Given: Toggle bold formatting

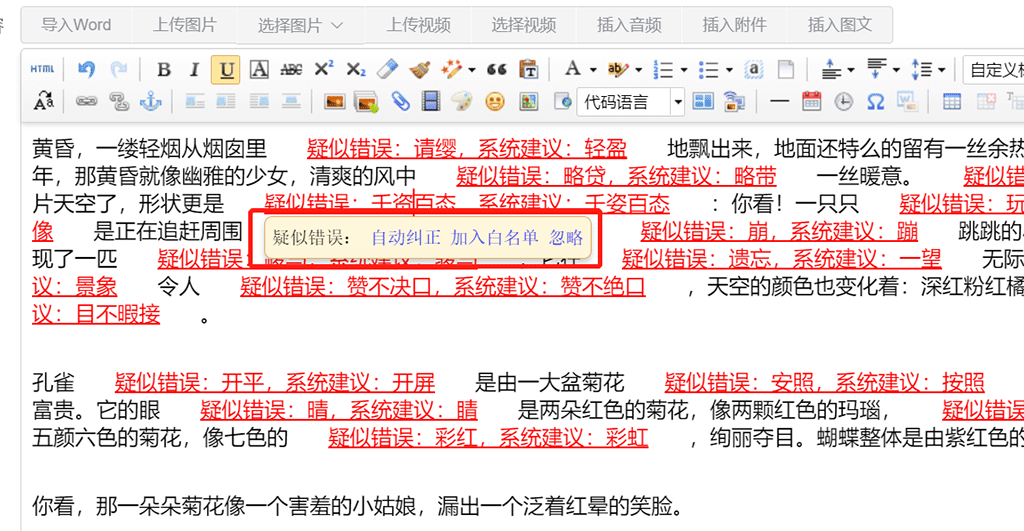Looking at the screenshot, I should (x=164, y=70).
